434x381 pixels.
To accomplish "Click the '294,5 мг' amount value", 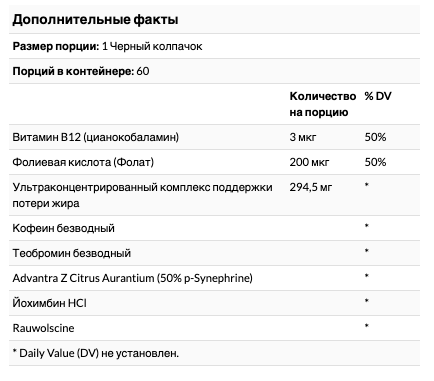I will point(311,187).
